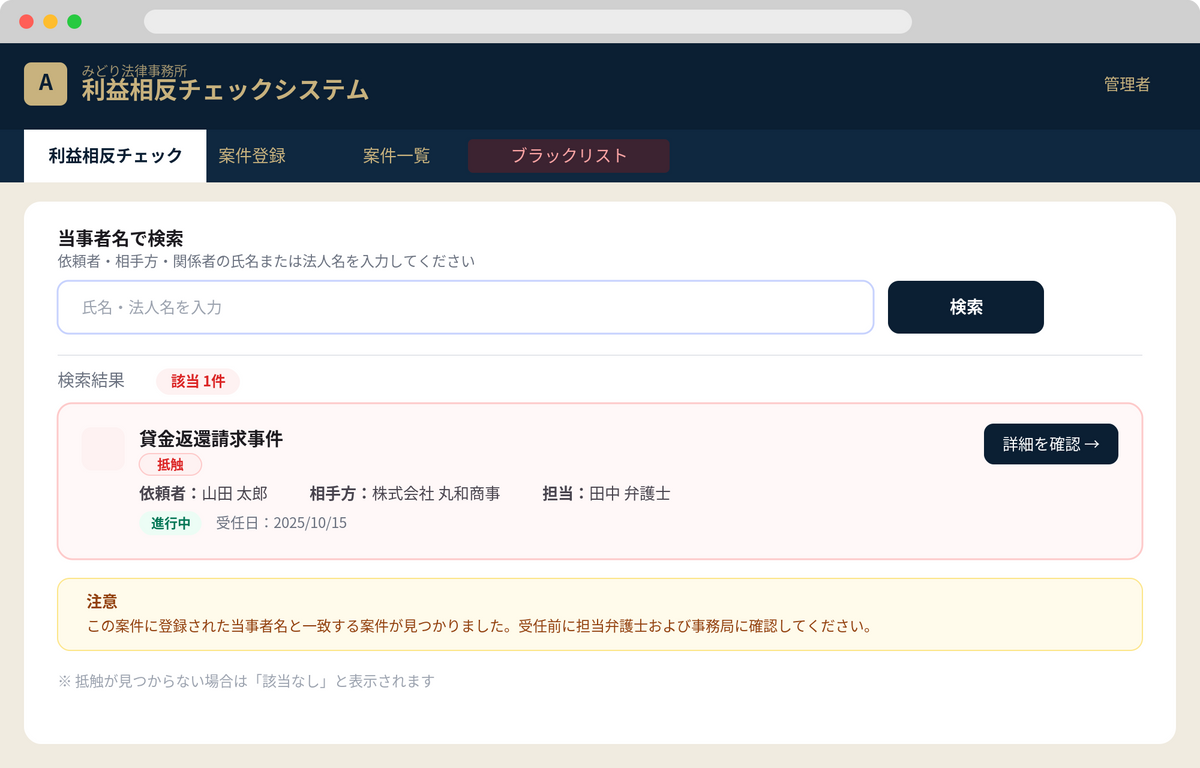Click the browser address bar
This screenshot has height=768, width=1200.
(528, 22)
